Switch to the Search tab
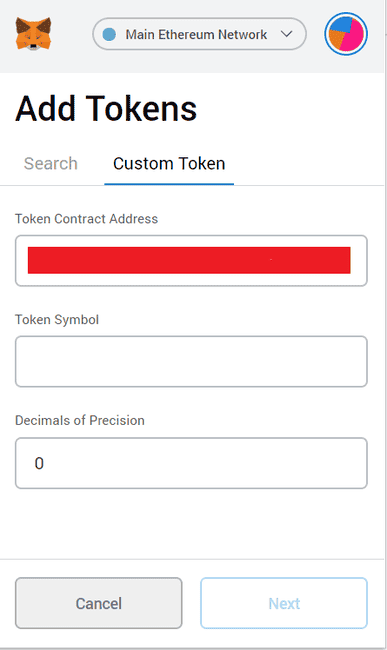This screenshot has width=387, height=650. (51, 163)
